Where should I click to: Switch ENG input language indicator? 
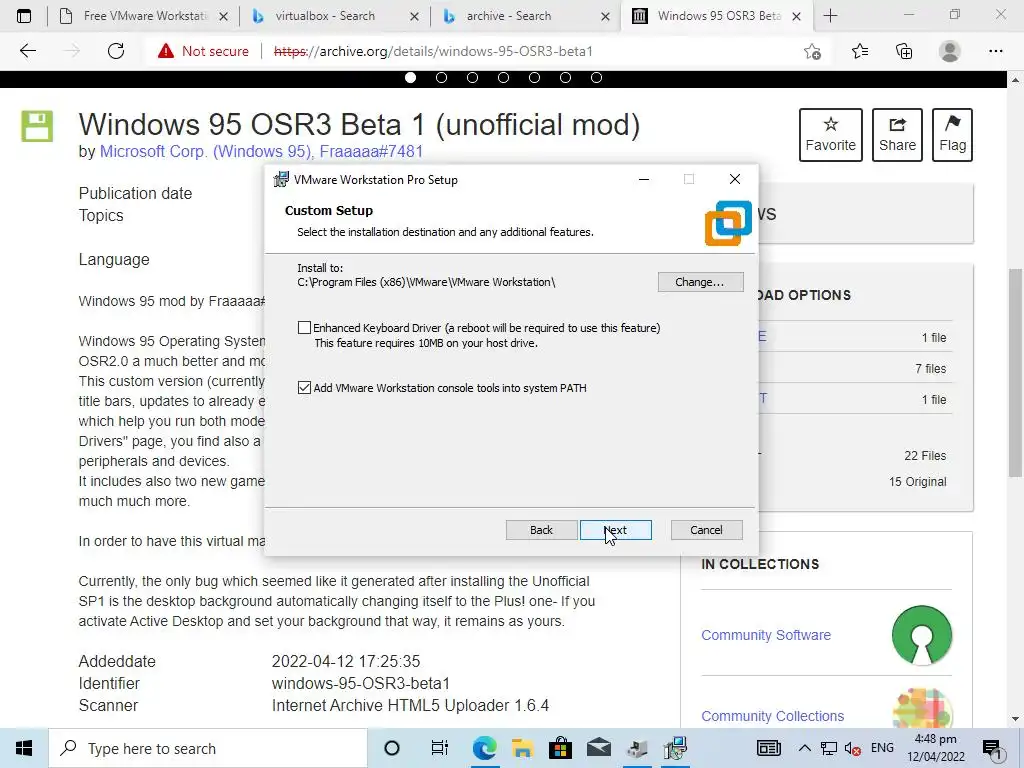point(882,748)
